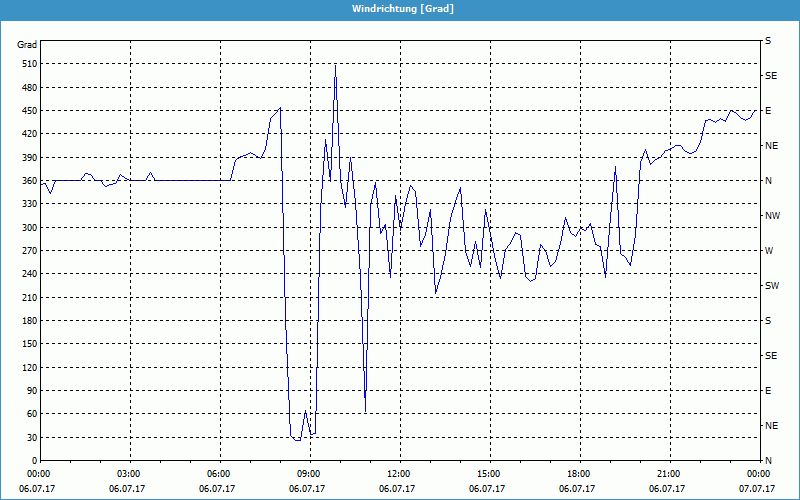The height and width of the screenshot is (500, 800).
Task: Click the 03:00 time label
Action: tap(127, 474)
